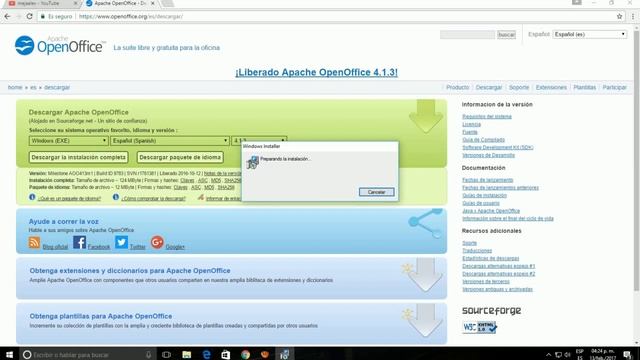Open the site language Español (es) dropdown
Viewport: 640px width, 360px height.
(589, 34)
